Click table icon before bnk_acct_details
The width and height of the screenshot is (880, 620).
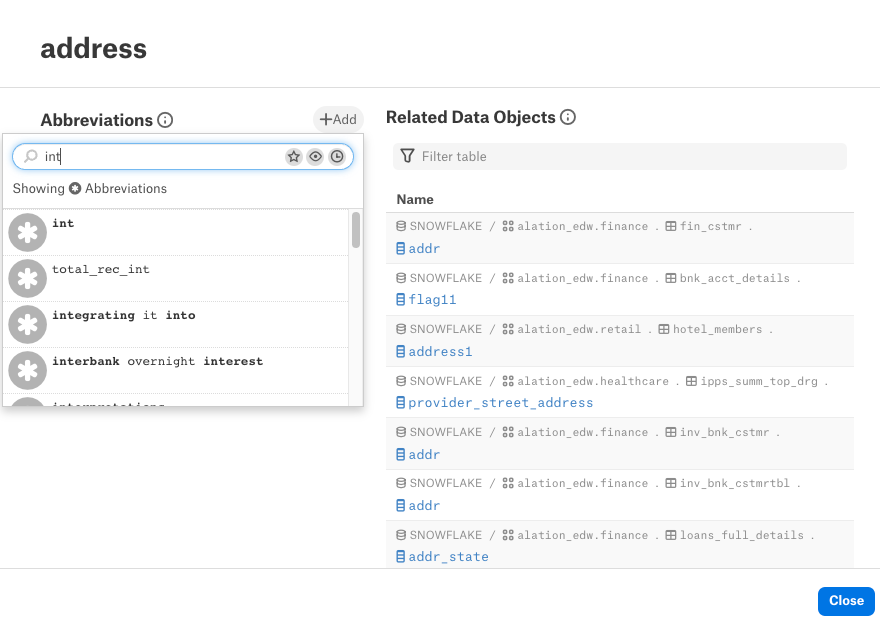(671, 278)
